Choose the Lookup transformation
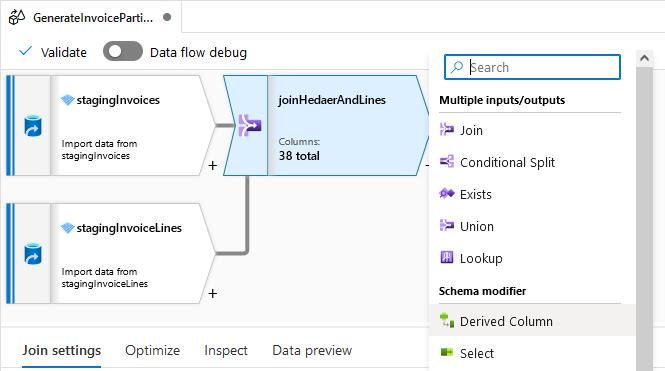 pos(532,258)
